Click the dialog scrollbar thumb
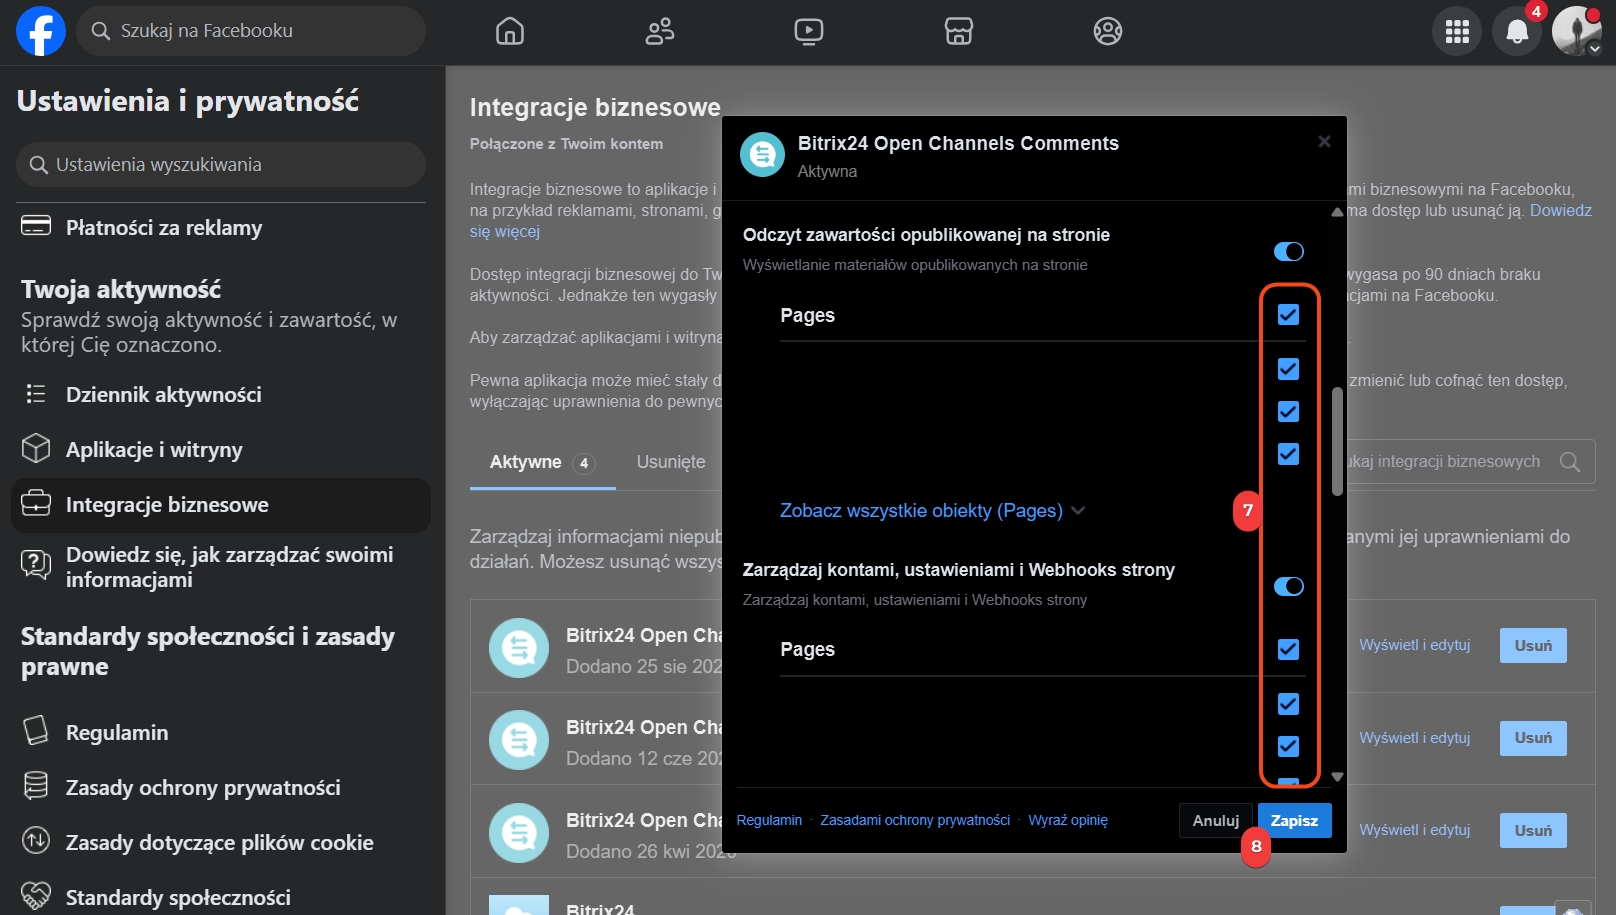1616x915 pixels. (x=1337, y=441)
